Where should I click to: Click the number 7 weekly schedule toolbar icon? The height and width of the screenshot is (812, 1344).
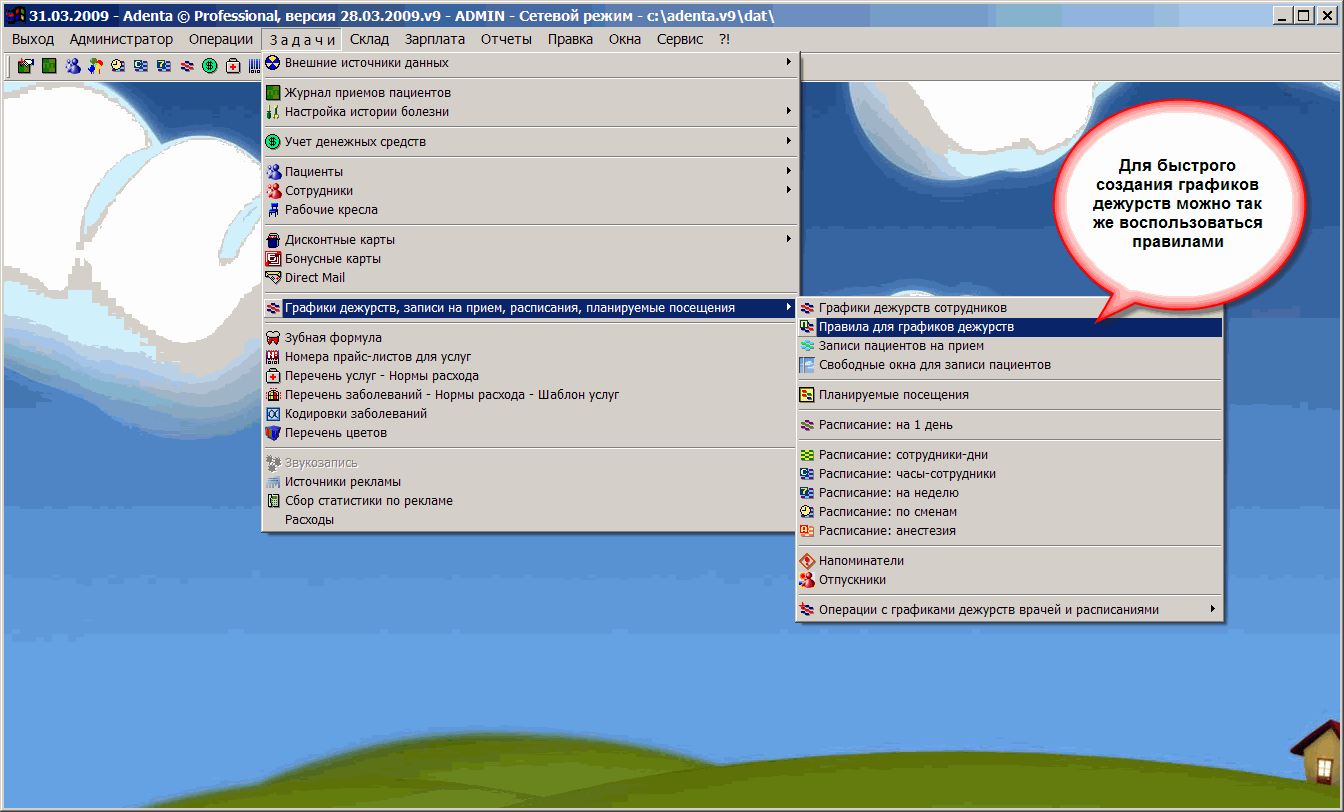click(164, 66)
